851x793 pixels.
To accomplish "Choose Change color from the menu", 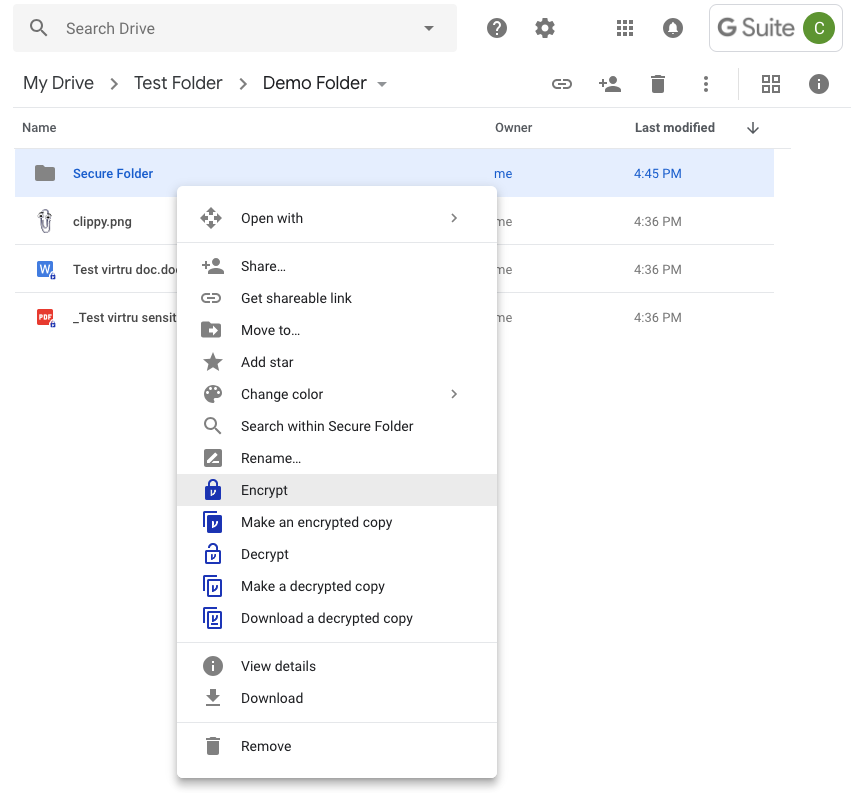I will 336,394.
